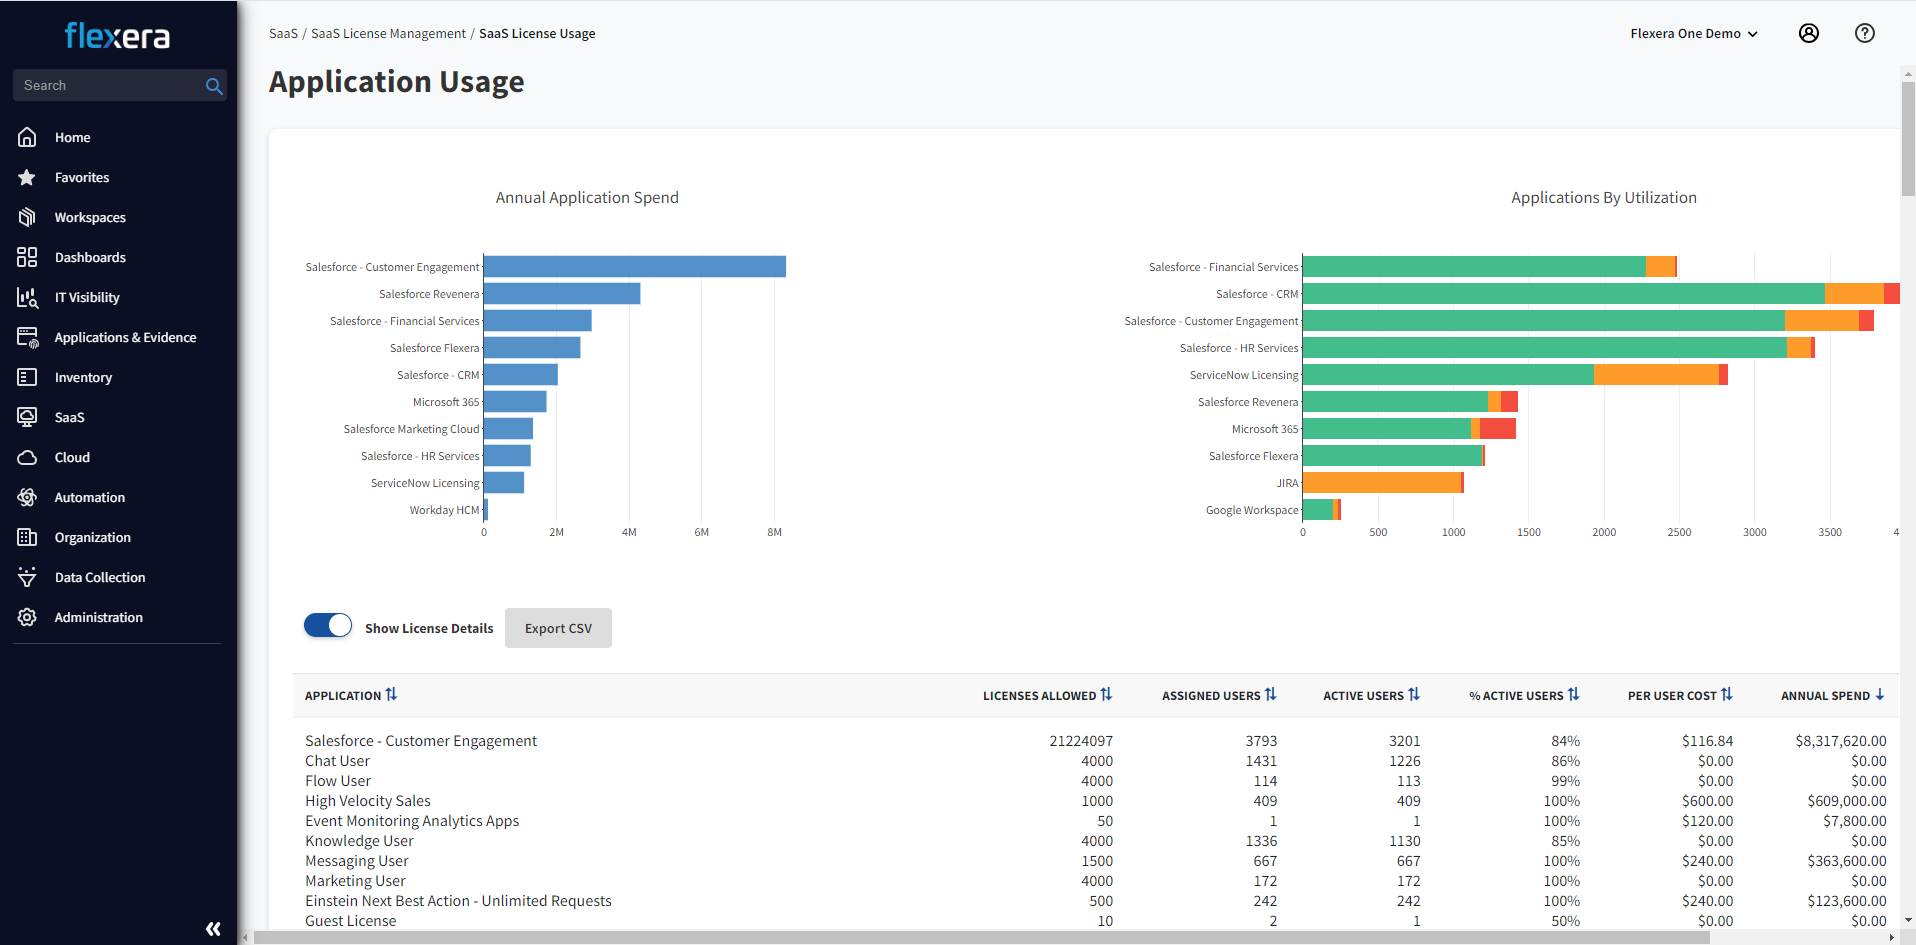Click the Export CSV button

[x=558, y=628]
